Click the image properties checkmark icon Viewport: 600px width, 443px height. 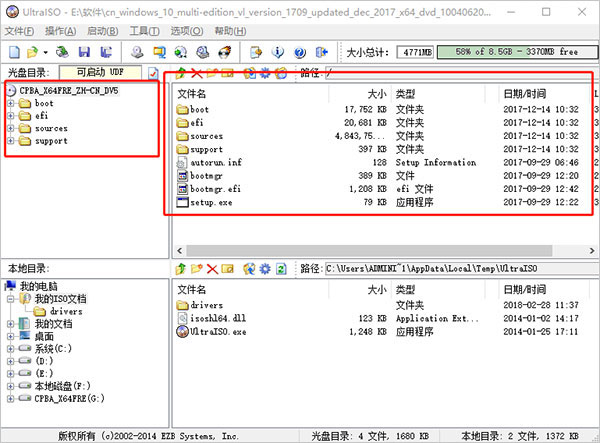(x=153, y=72)
